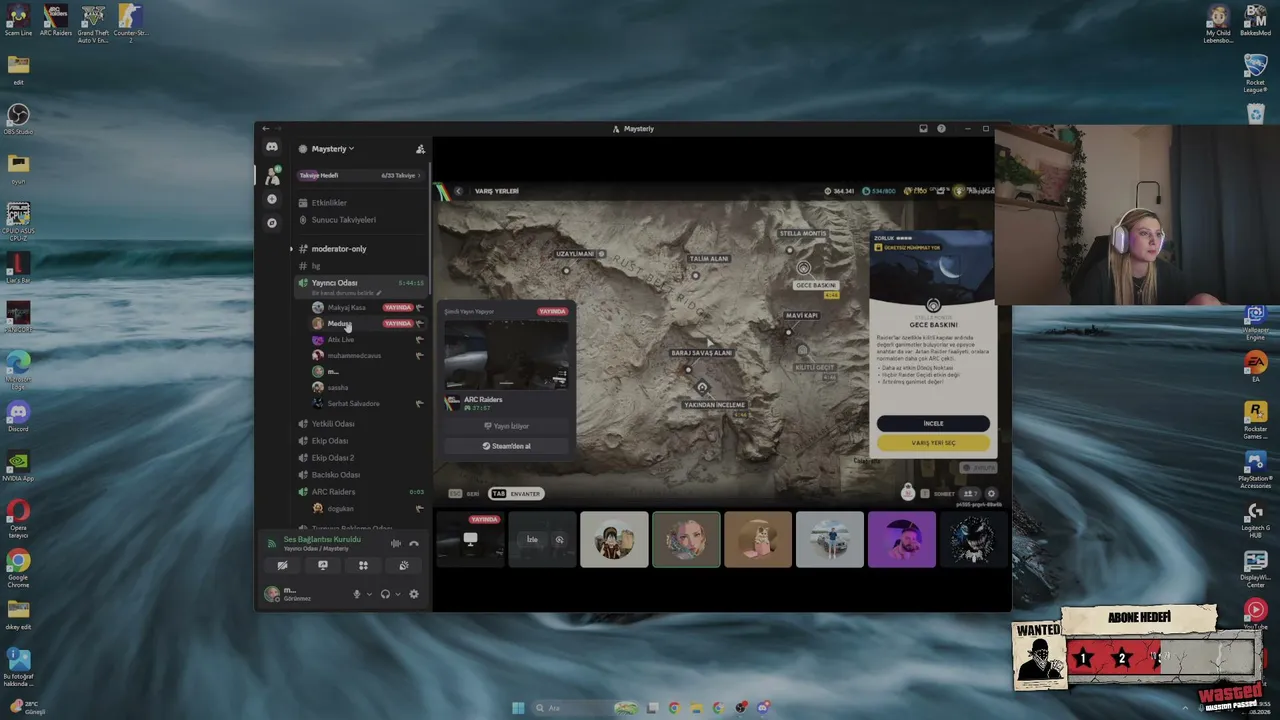This screenshot has width=1280, height=720.
Task: Select user Makyaj Kasa in voice channel
Action: pyautogui.click(x=346, y=308)
